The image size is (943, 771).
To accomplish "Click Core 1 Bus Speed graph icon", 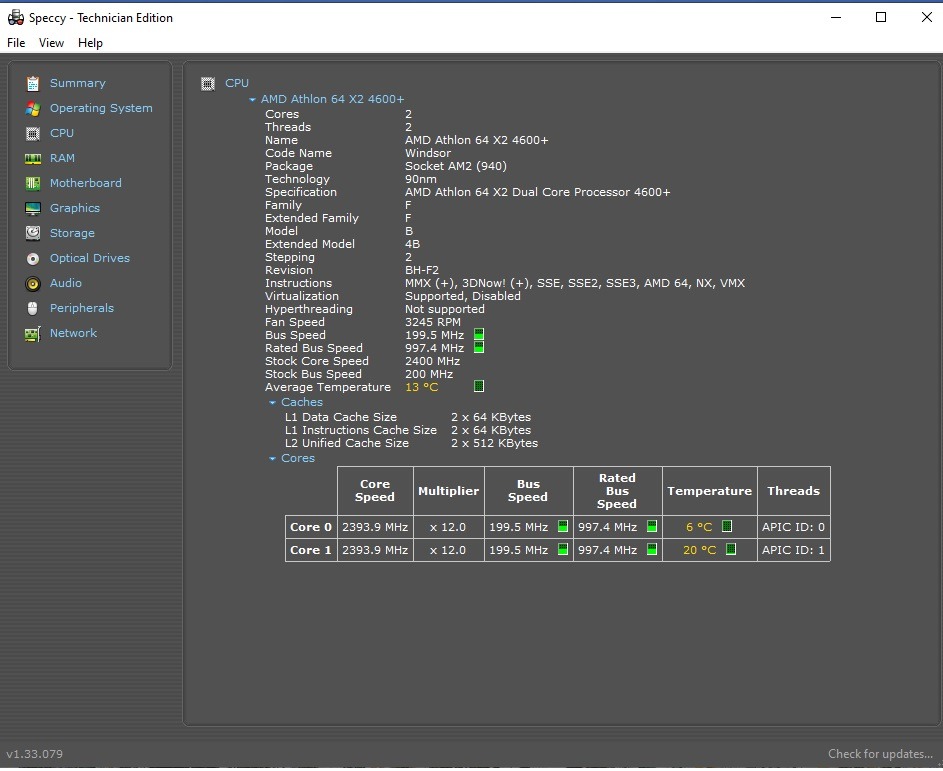I will coord(563,549).
